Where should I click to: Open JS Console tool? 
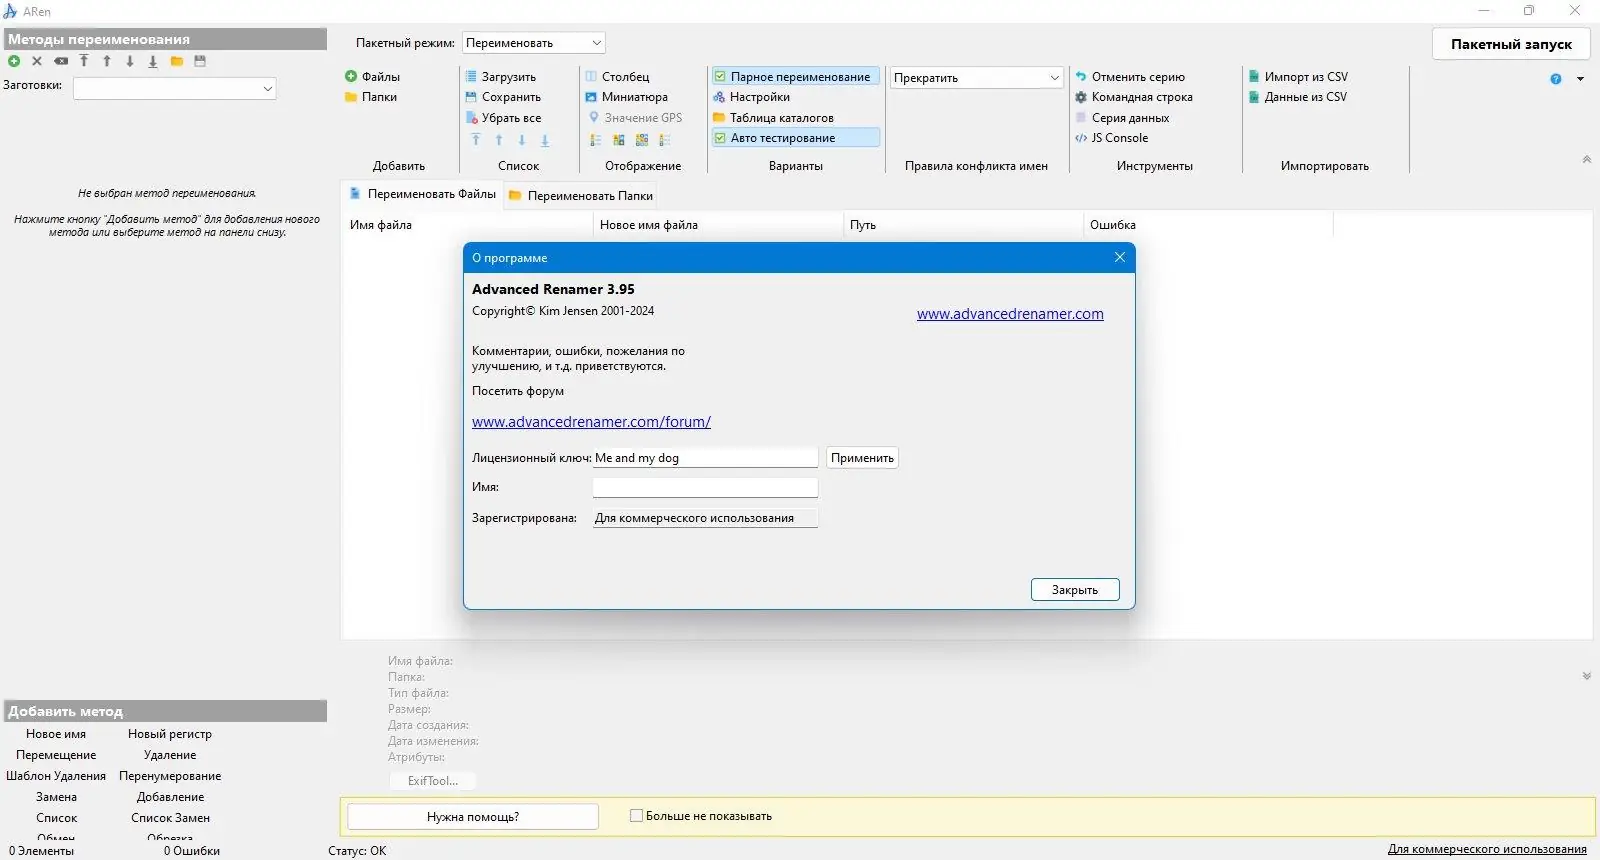[1111, 138]
